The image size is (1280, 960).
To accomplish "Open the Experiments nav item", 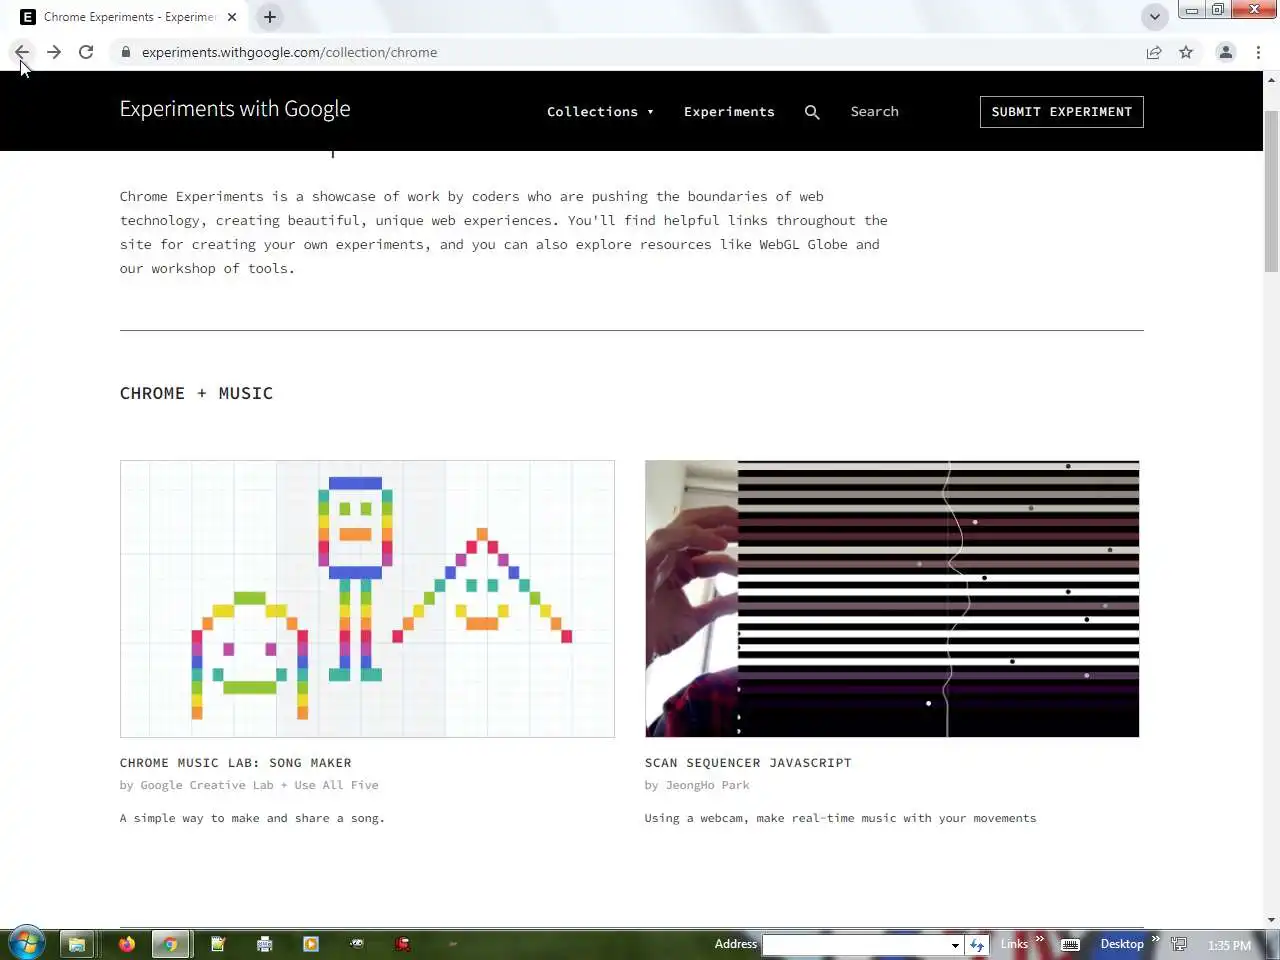I will pos(729,111).
